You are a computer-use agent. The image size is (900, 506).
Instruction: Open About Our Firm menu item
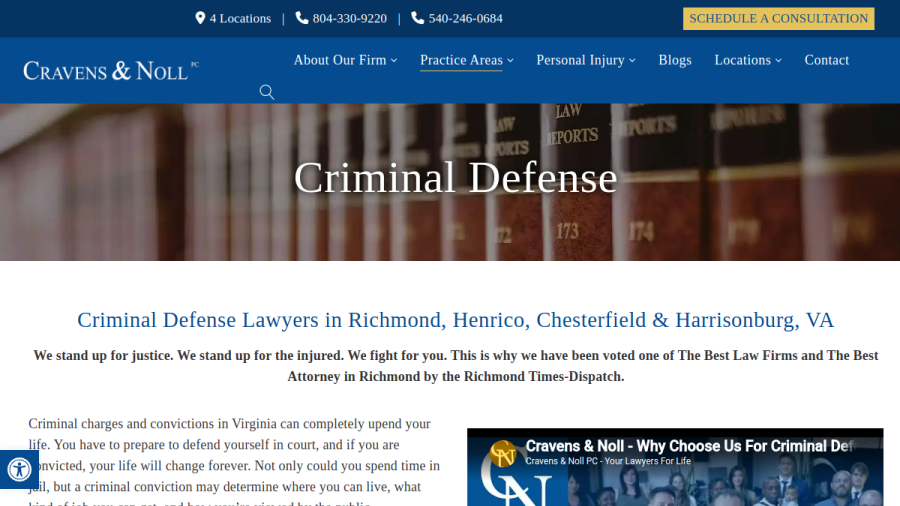point(340,60)
